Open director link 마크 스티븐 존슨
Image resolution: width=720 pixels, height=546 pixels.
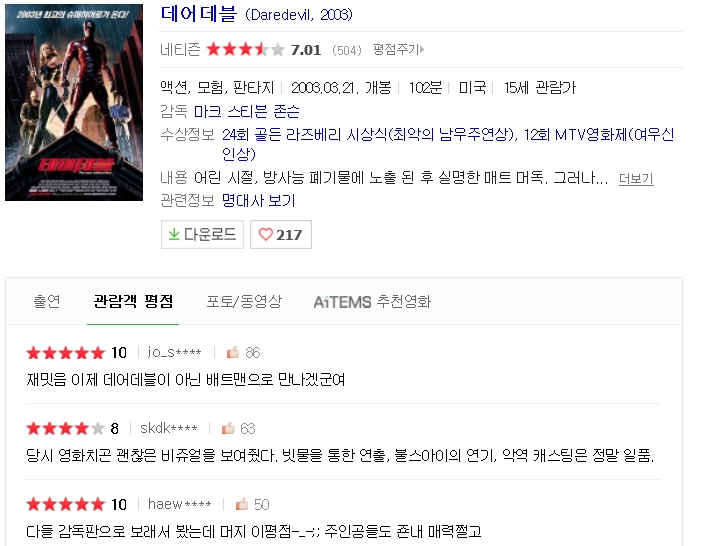247,111
